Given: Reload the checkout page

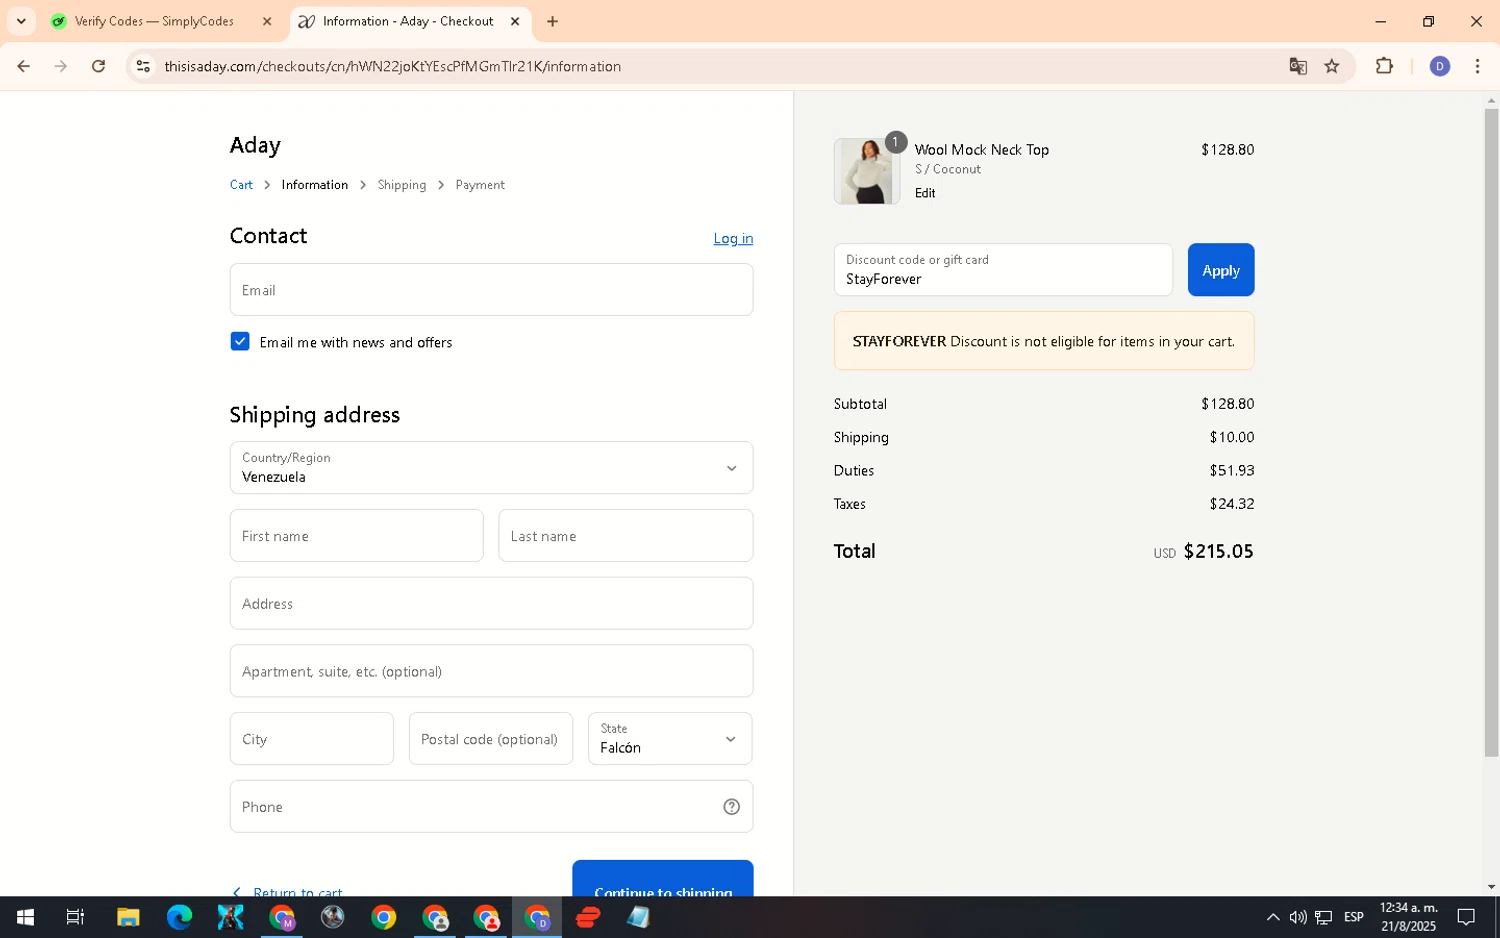Looking at the screenshot, I should click(x=98, y=66).
